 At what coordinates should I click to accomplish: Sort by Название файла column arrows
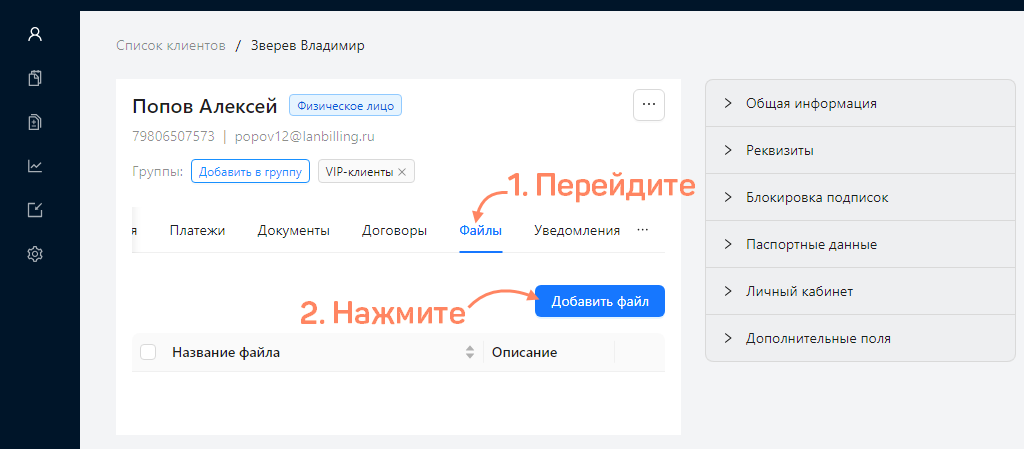point(470,352)
